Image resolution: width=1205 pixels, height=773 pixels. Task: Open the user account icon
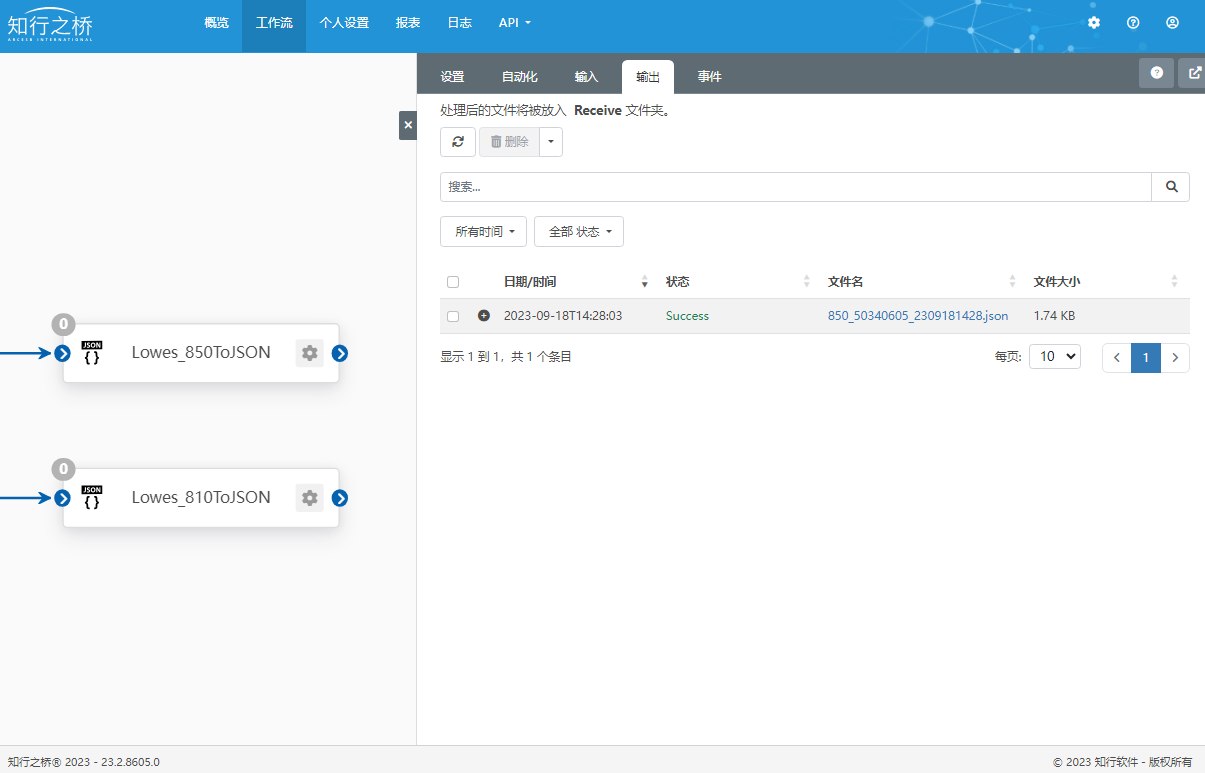1173,23
